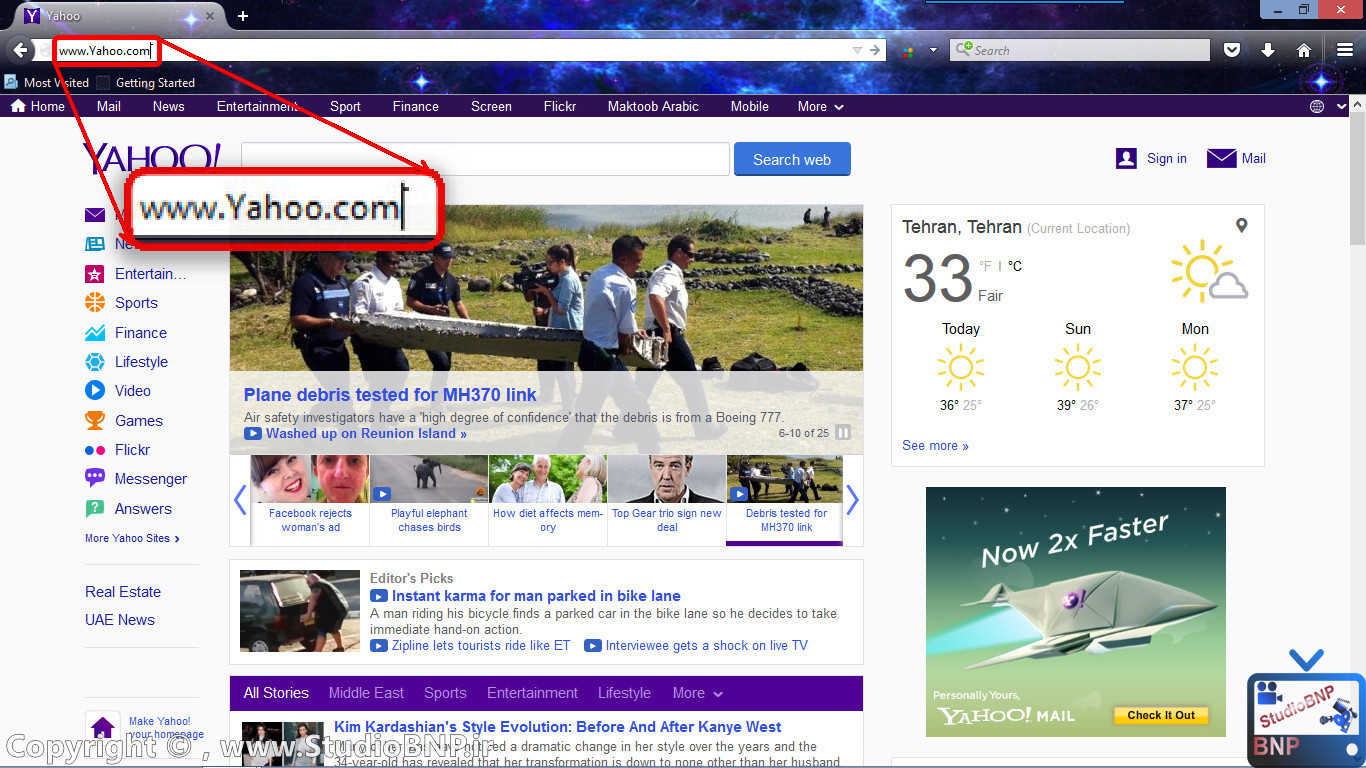Open Kim Kardashian's Style Evolution article
The height and width of the screenshot is (768, 1366).
558,727
